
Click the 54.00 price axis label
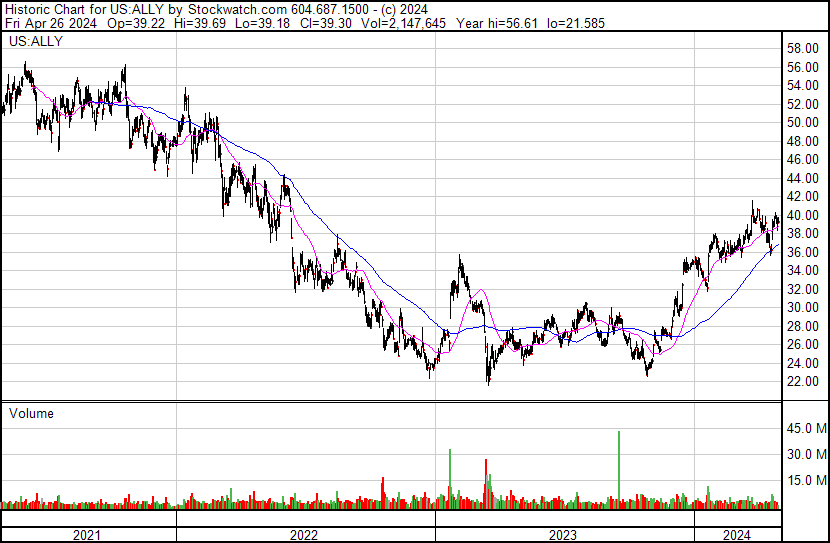click(x=802, y=86)
